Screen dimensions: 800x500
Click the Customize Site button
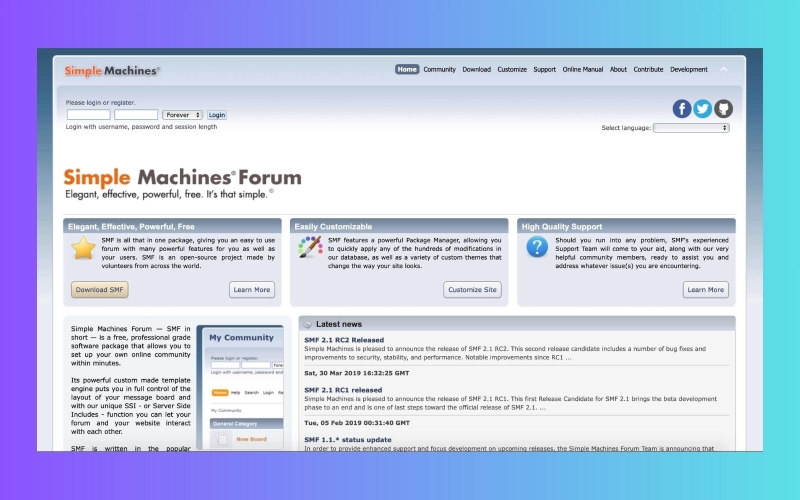point(472,289)
